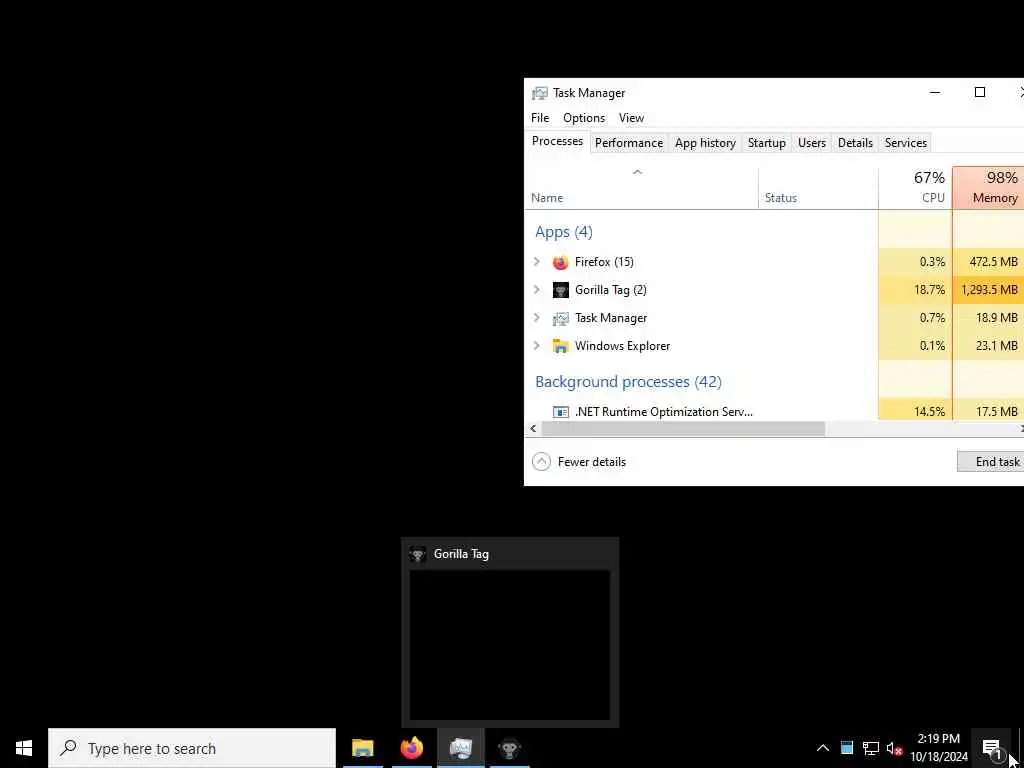1024x768 pixels.
Task: Open Firefox from the taskbar
Action: (x=411, y=748)
